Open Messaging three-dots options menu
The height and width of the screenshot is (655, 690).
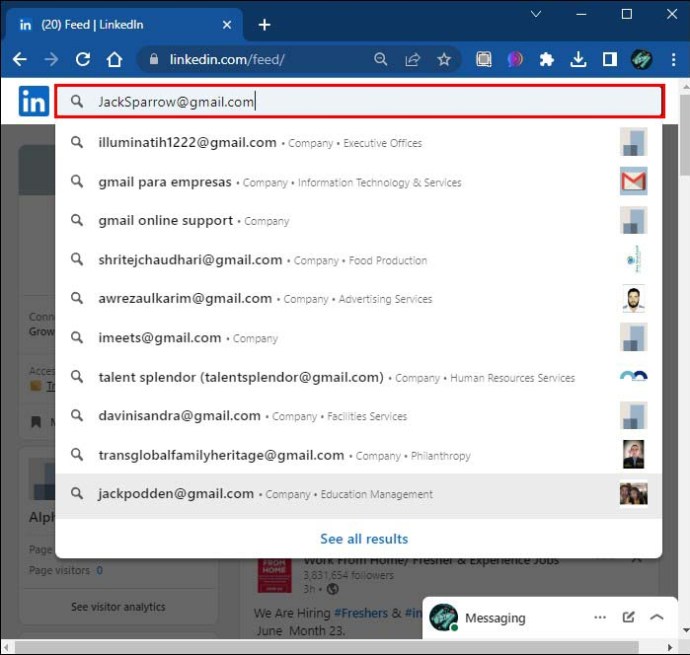coord(600,617)
